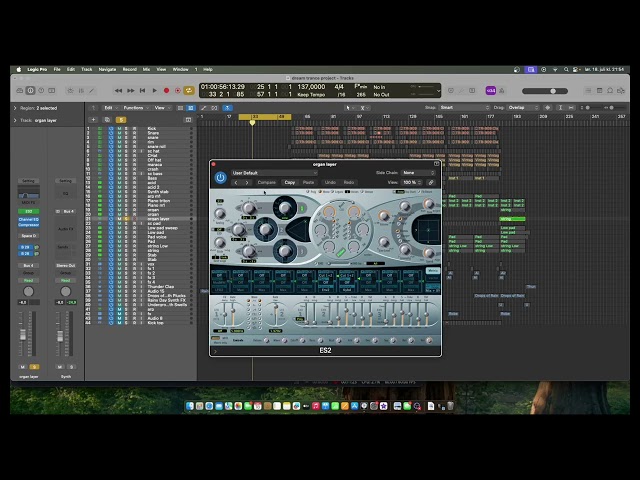Toggle the purple count-in button
The image size is (640, 480).
tap(491, 91)
